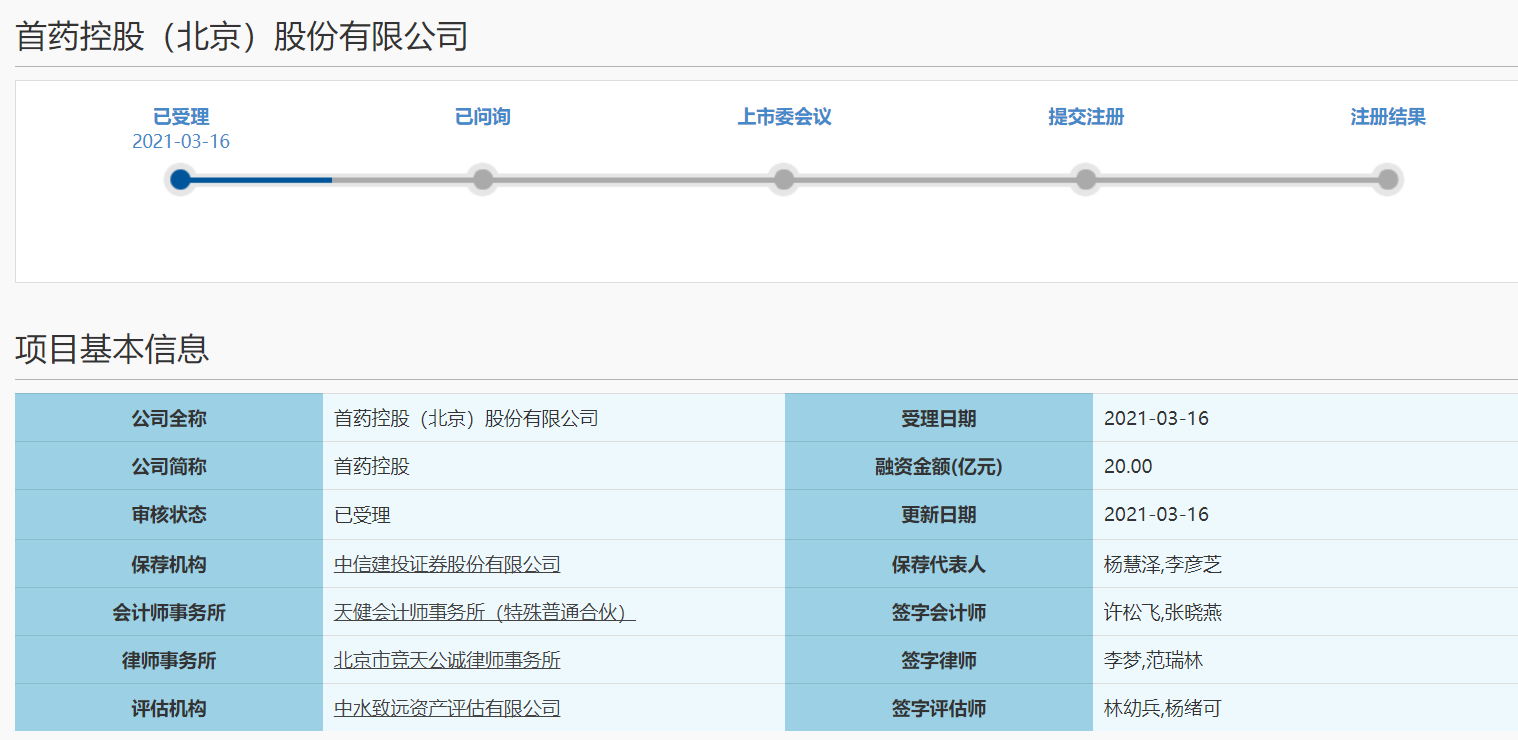Open the 北京市竞天公诚律师事务所 link
1518x740 pixels.
click(447, 660)
